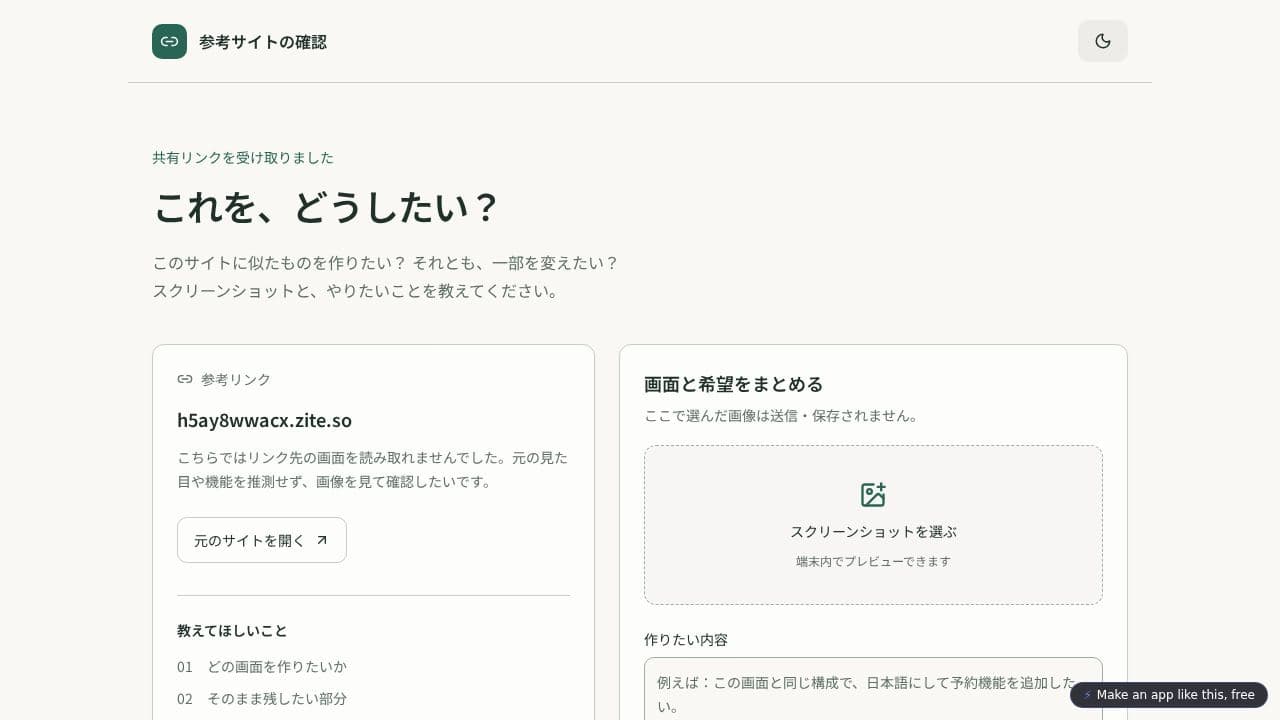Viewport: 1280px width, 720px height.
Task: Click the 参考リンク label text
Action: pos(236,379)
